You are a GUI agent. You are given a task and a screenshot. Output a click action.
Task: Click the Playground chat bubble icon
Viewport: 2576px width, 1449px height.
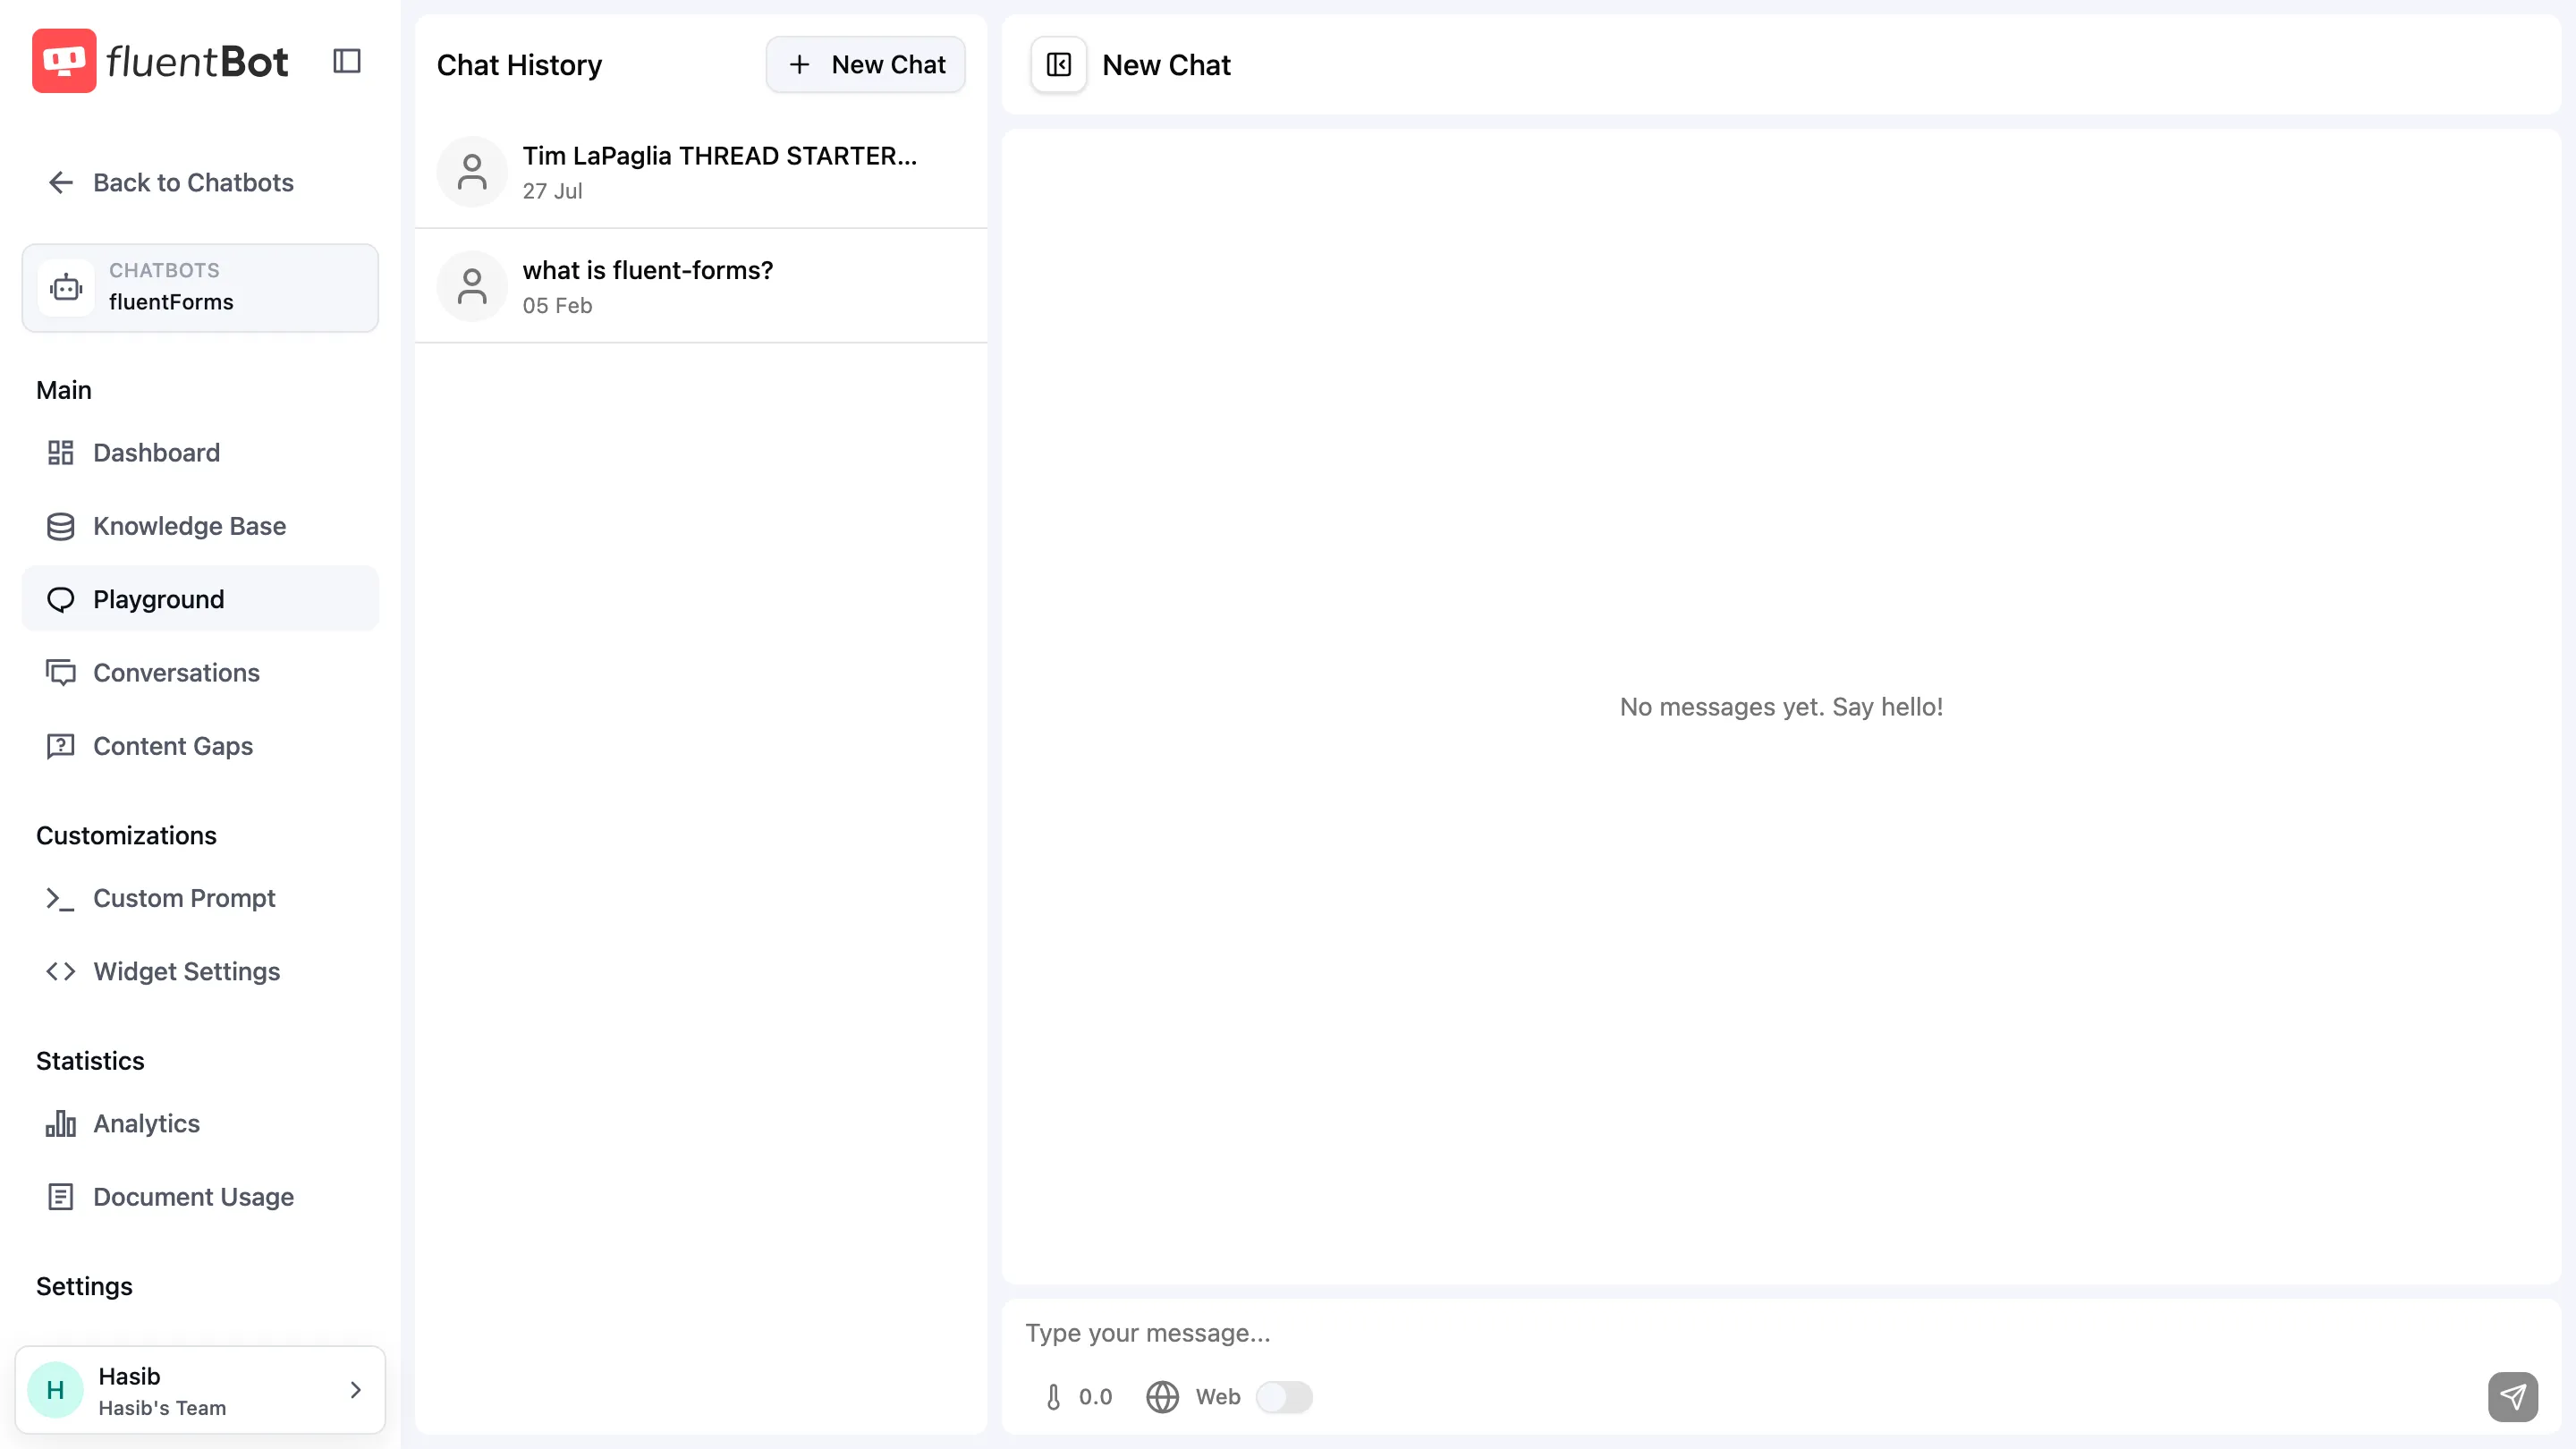tap(61, 599)
